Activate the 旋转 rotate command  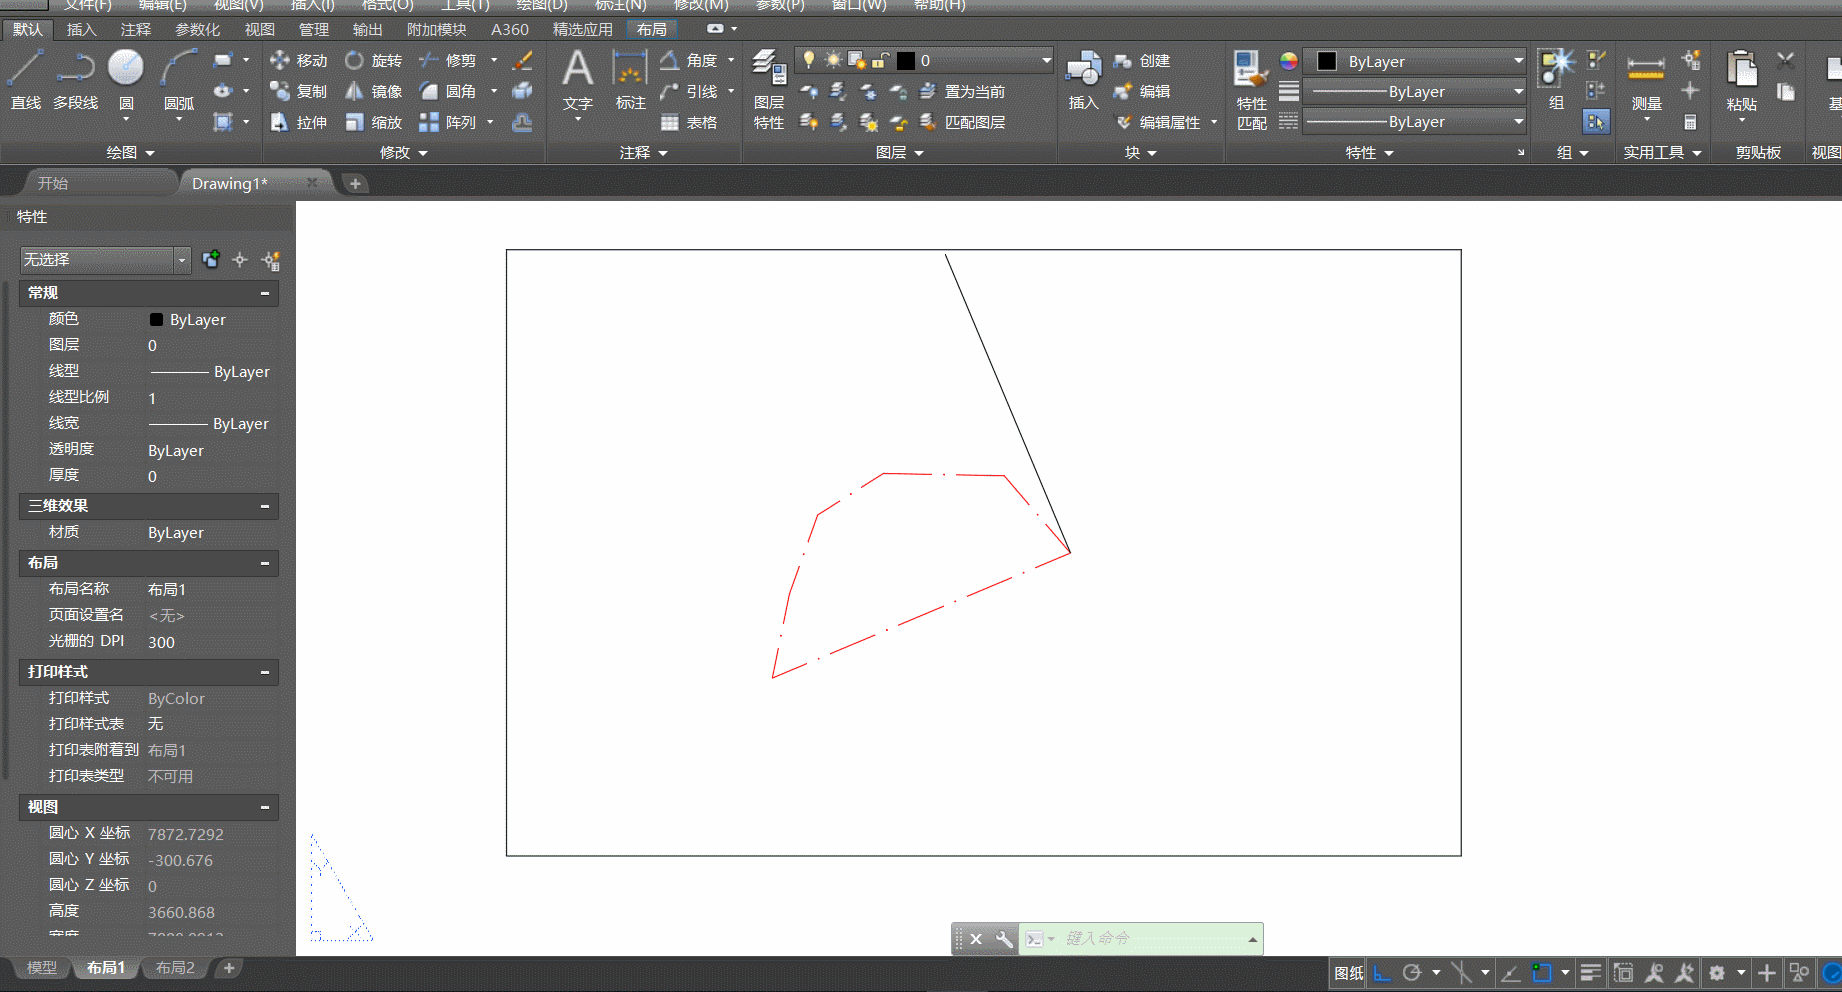[x=373, y=61]
